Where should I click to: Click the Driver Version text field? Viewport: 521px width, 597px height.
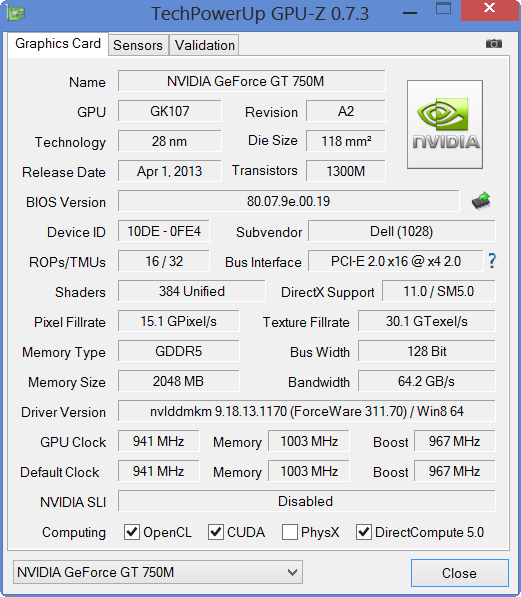(307, 411)
